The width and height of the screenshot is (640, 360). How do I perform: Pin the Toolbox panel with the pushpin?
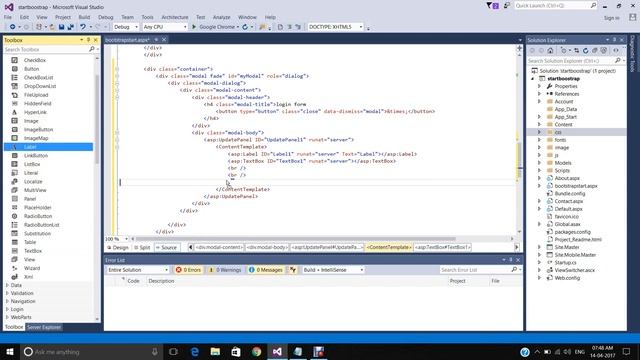click(x=88, y=40)
